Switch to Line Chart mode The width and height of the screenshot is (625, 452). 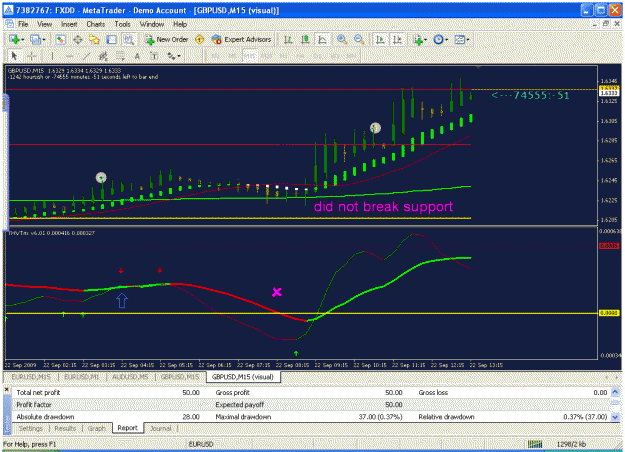click(x=322, y=39)
